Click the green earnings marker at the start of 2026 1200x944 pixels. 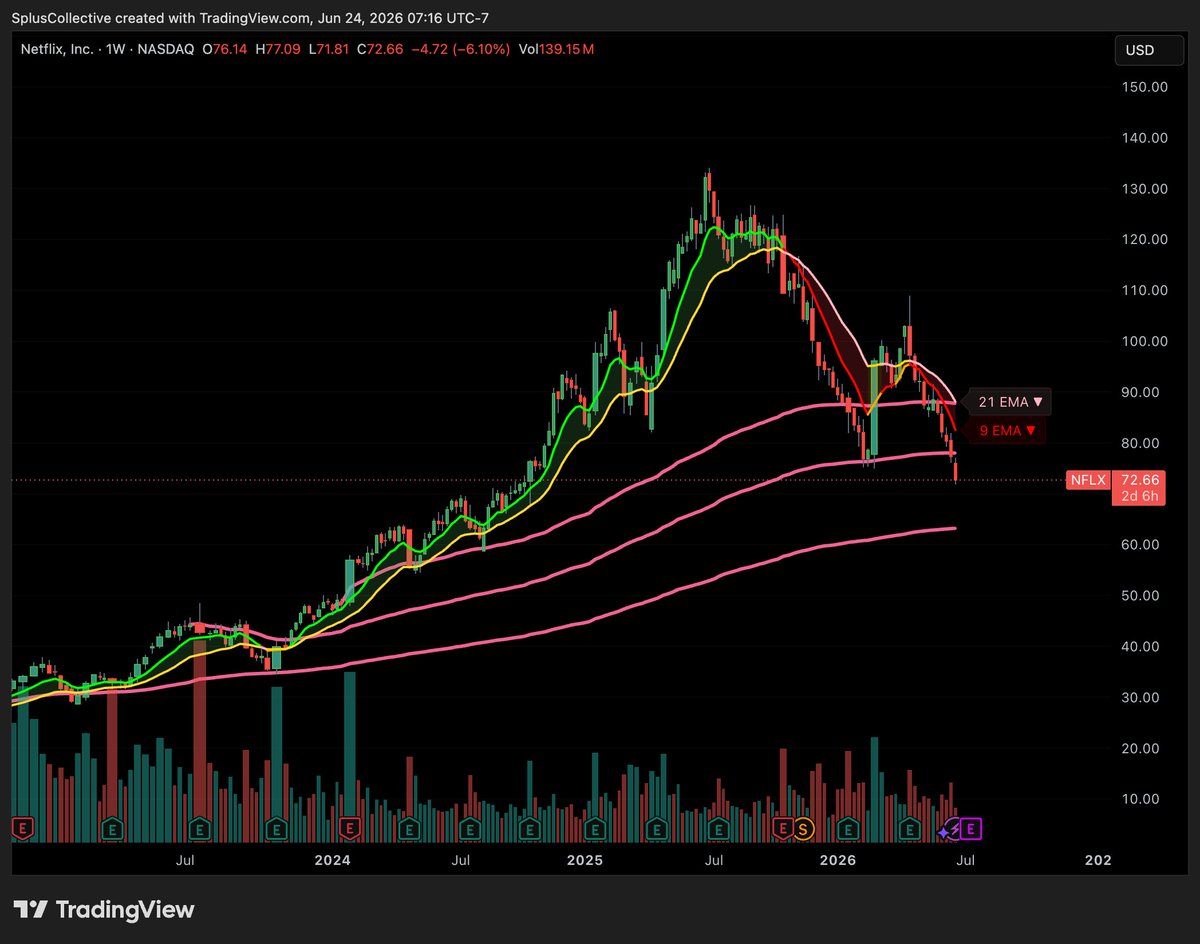(849, 829)
